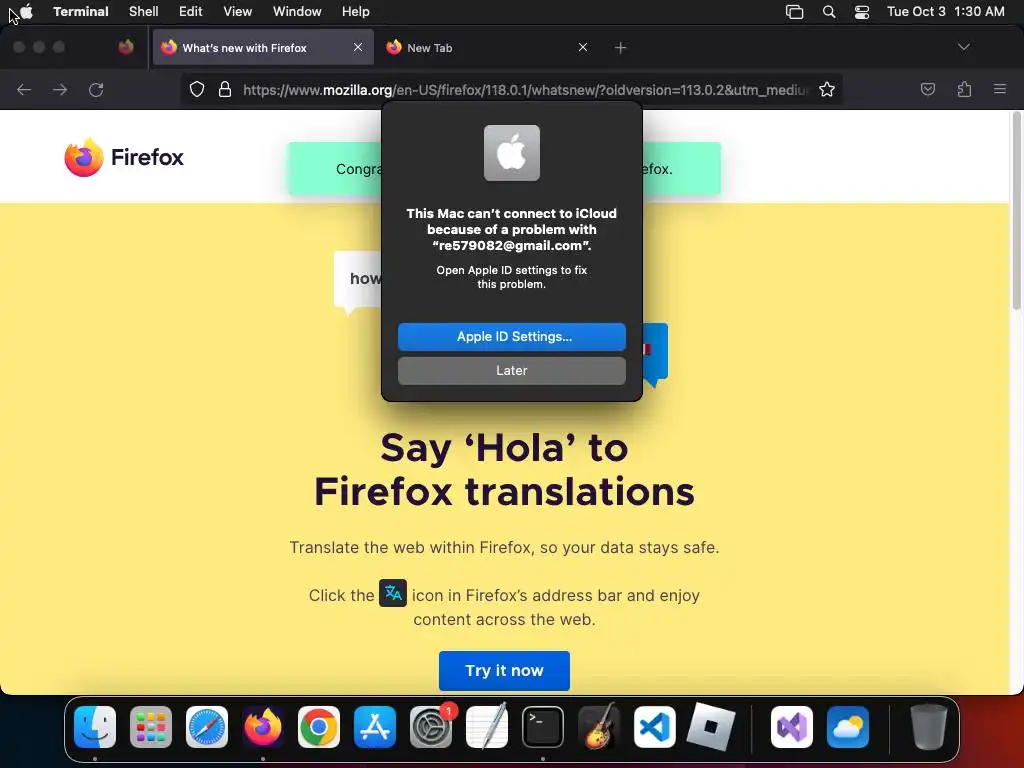Open Control Center in menu bar
This screenshot has height=768, width=1024.
tap(862, 12)
